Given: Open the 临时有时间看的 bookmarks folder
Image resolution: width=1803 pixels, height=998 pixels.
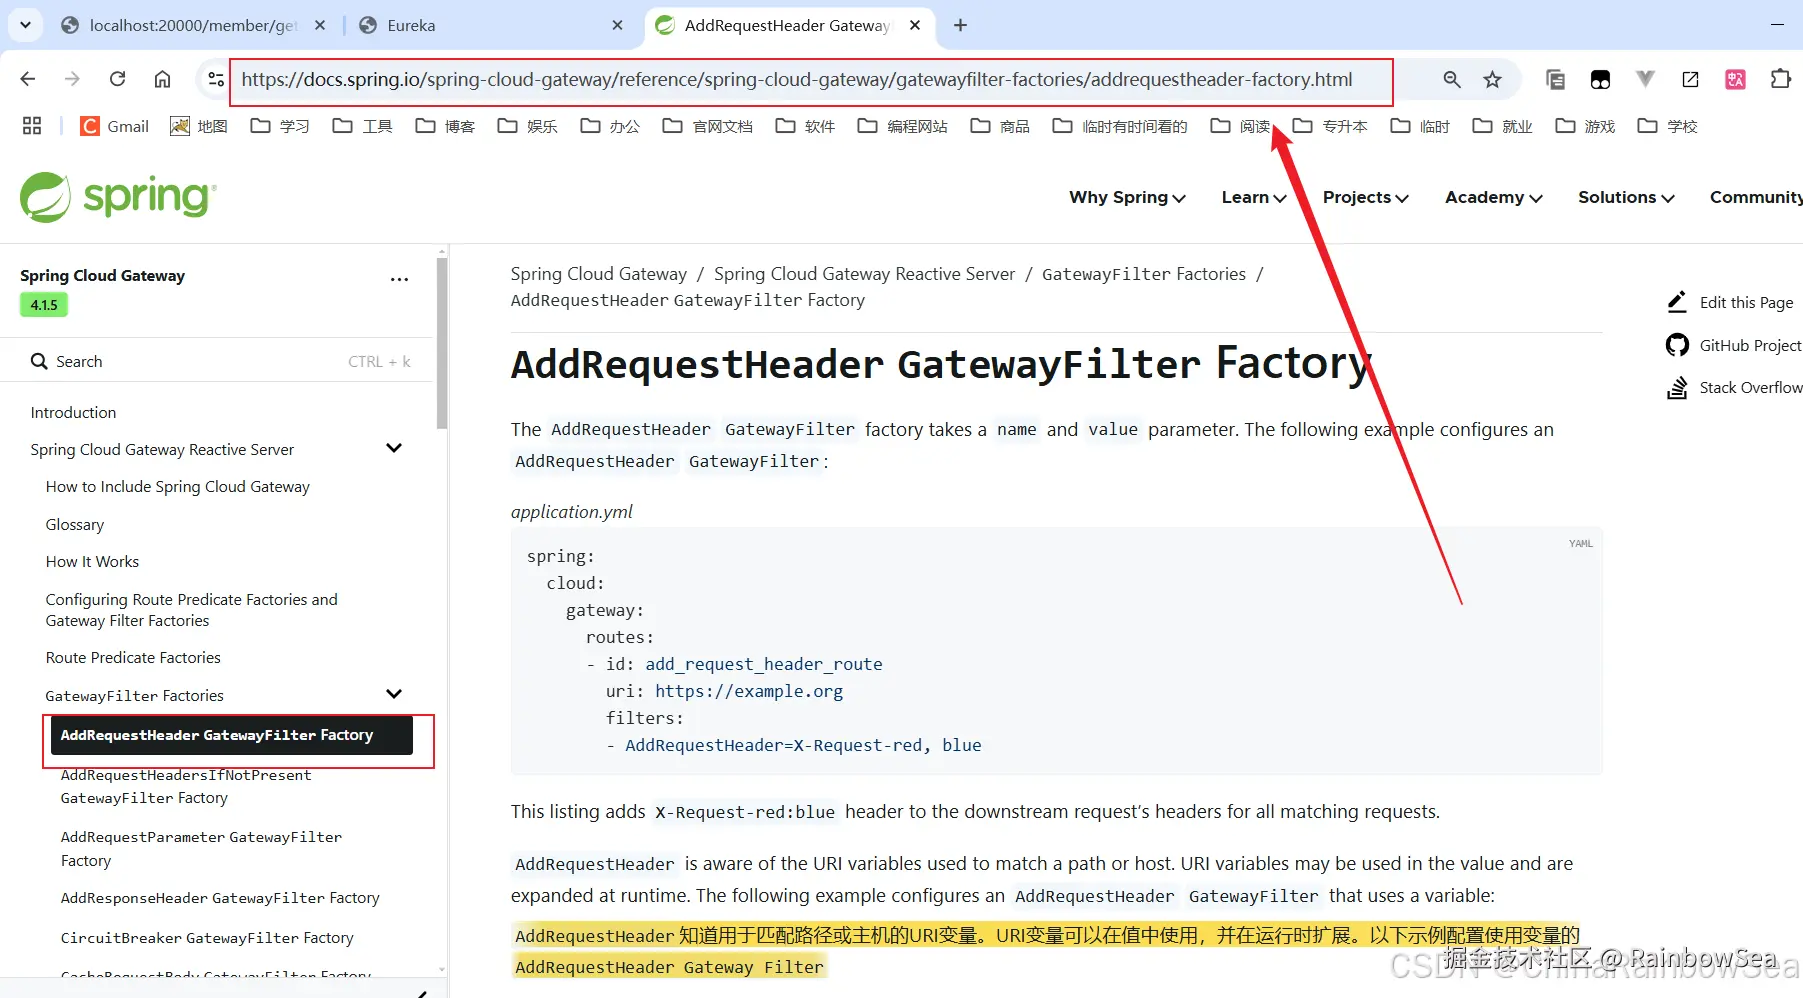Looking at the screenshot, I should (x=1120, y=126).
